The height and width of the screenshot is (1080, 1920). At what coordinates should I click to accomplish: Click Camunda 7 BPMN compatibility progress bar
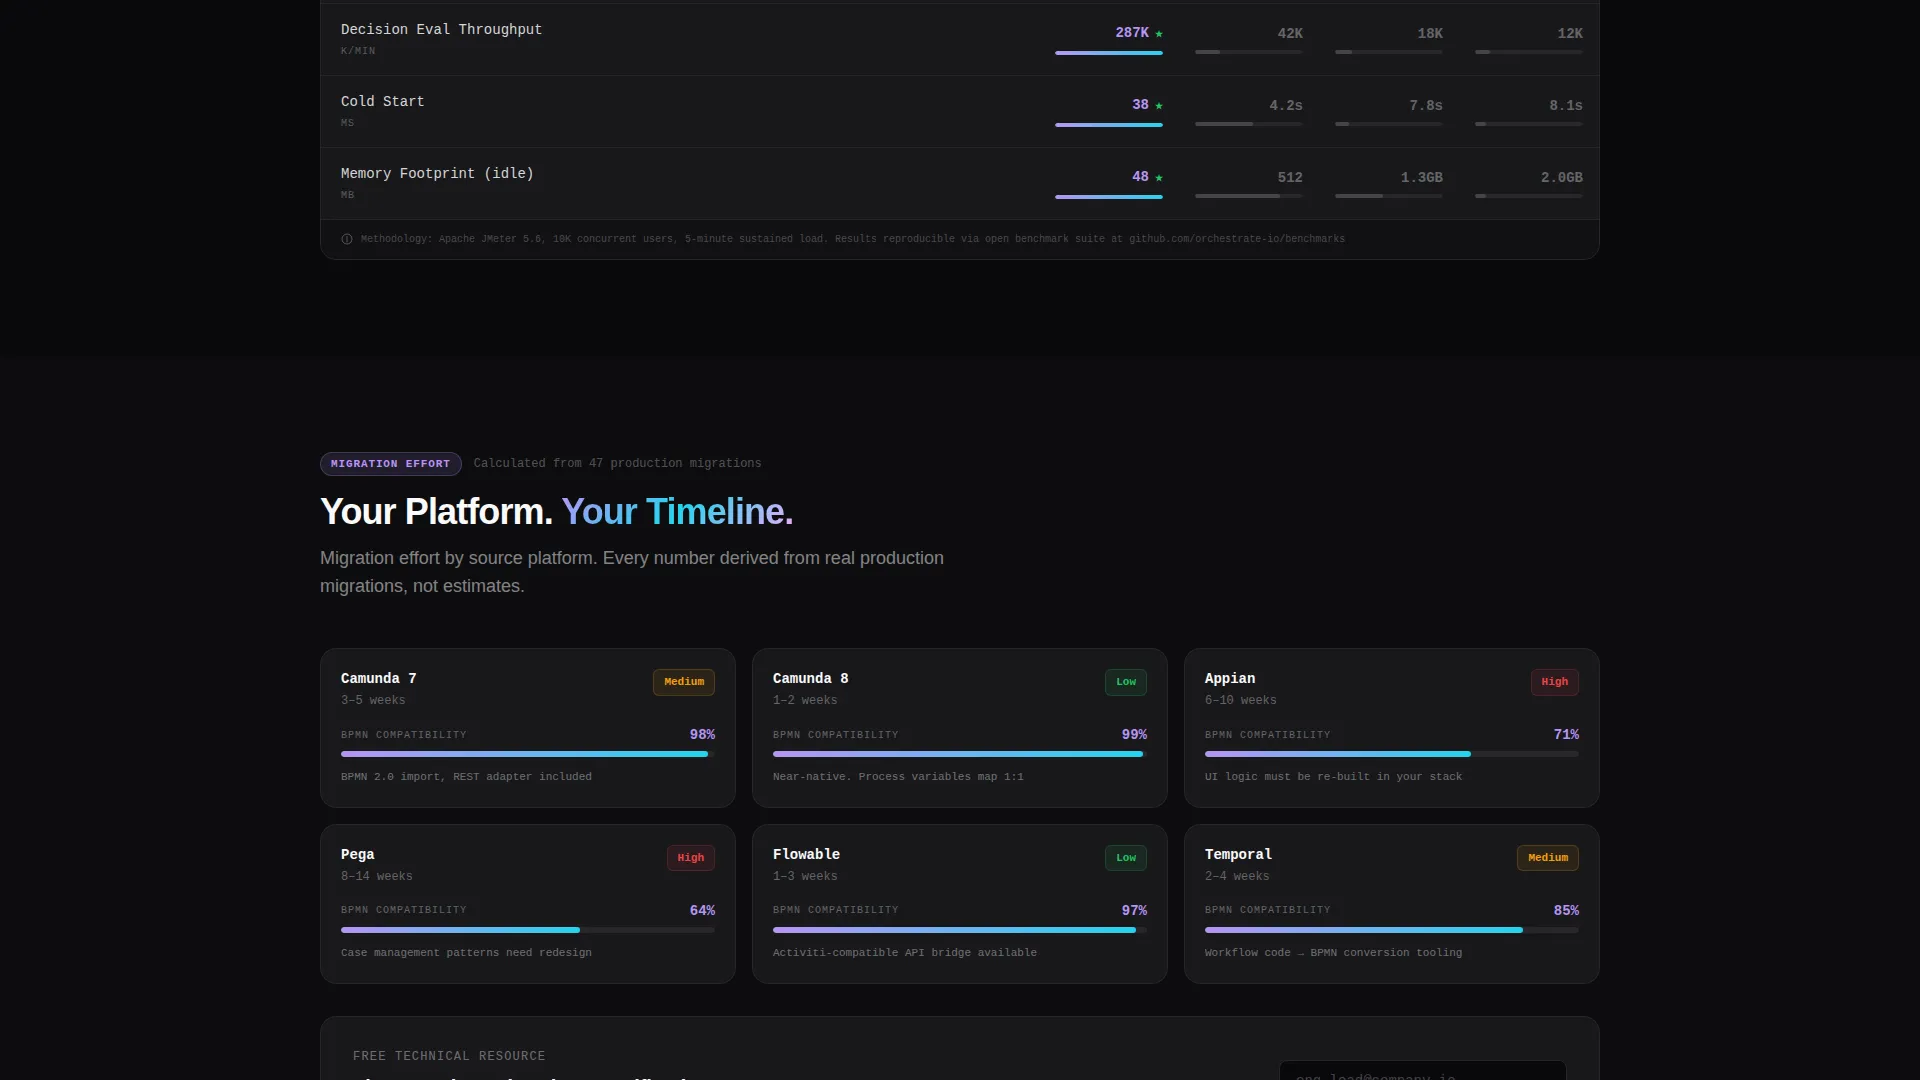[528, 754]
